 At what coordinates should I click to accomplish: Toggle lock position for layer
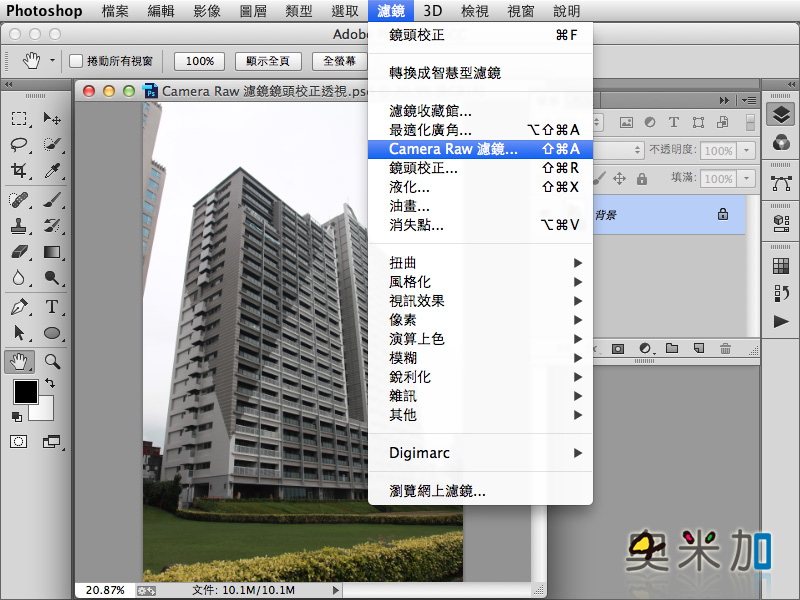pos(619,179)
